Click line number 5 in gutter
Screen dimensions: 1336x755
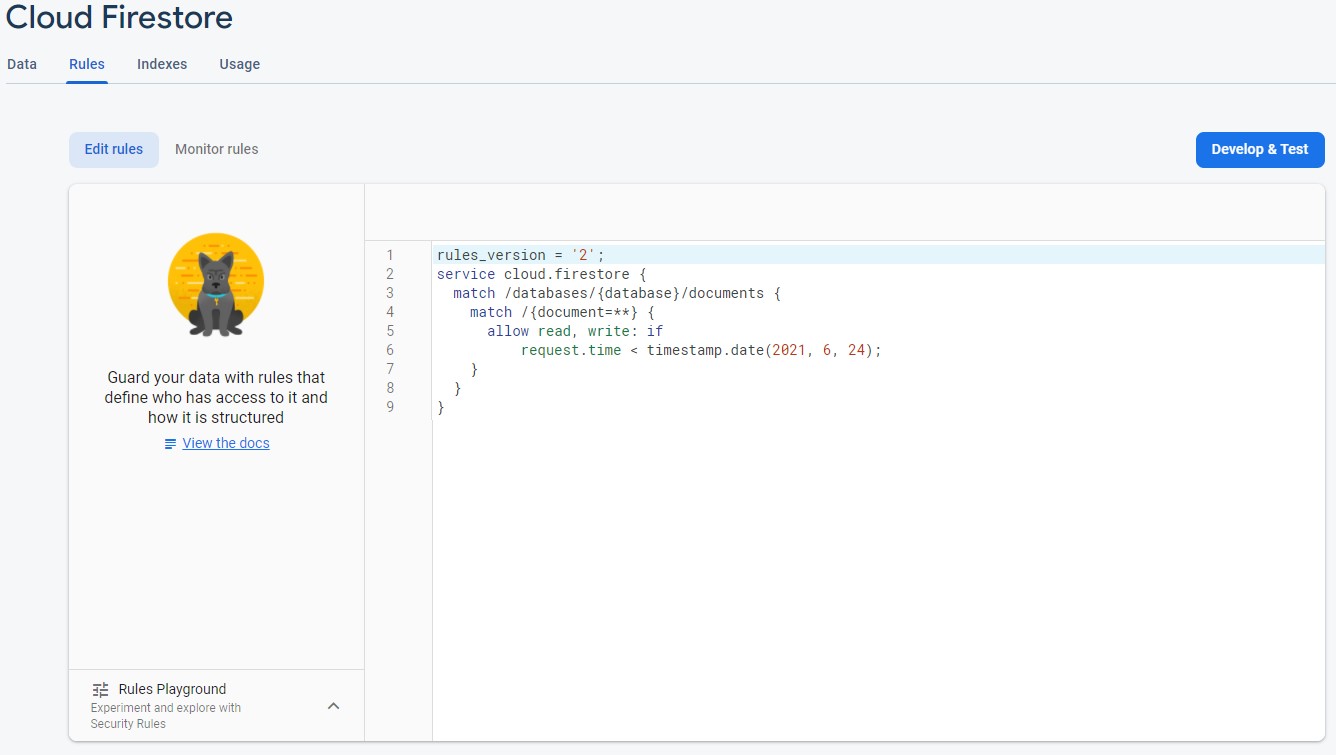[390, 331]
